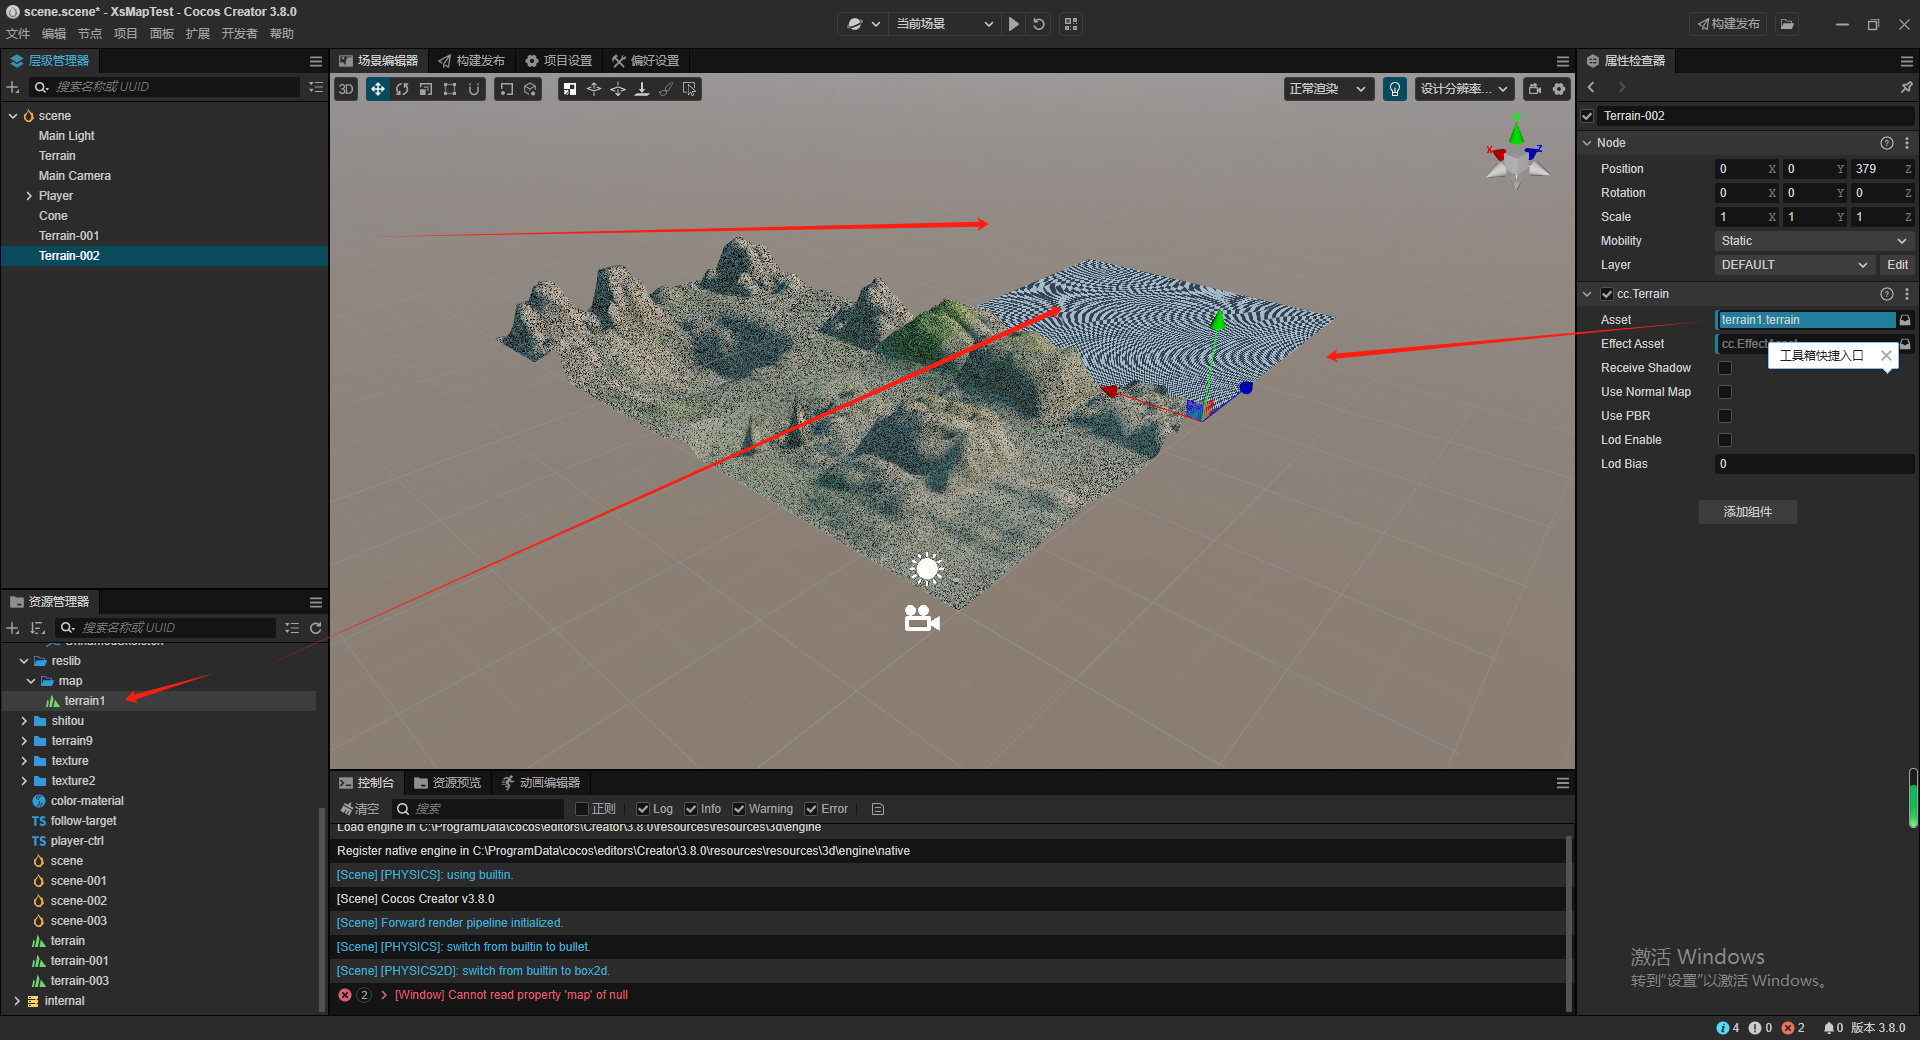Open the 开发者 menu
The image size is (1920, 1040).
click(x=239, y=34)
